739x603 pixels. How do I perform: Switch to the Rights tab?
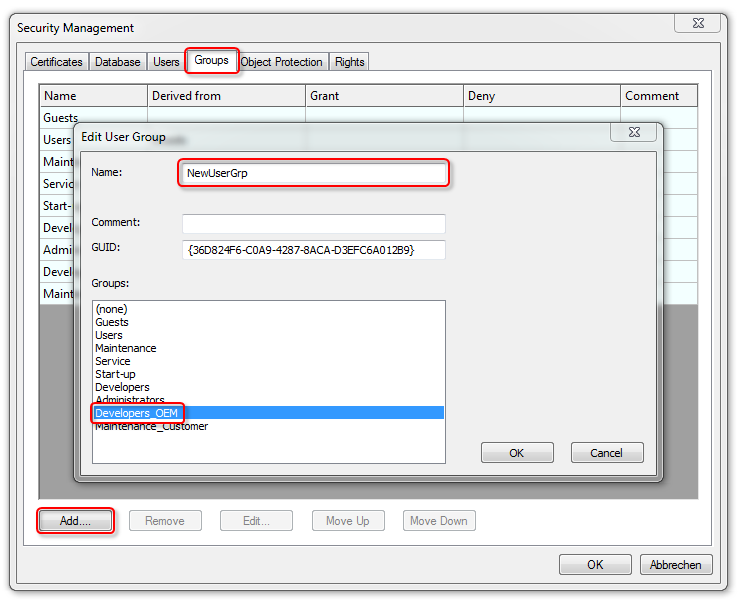[x=349, y=62]
